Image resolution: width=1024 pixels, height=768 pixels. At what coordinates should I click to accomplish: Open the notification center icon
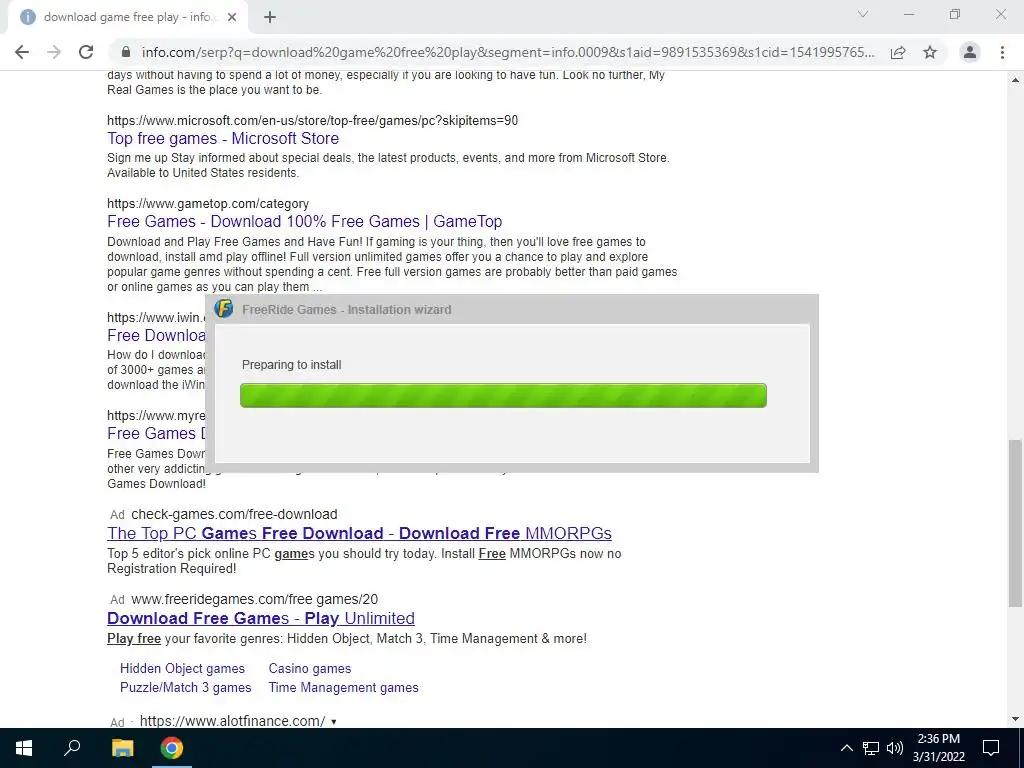coord(991,748)
